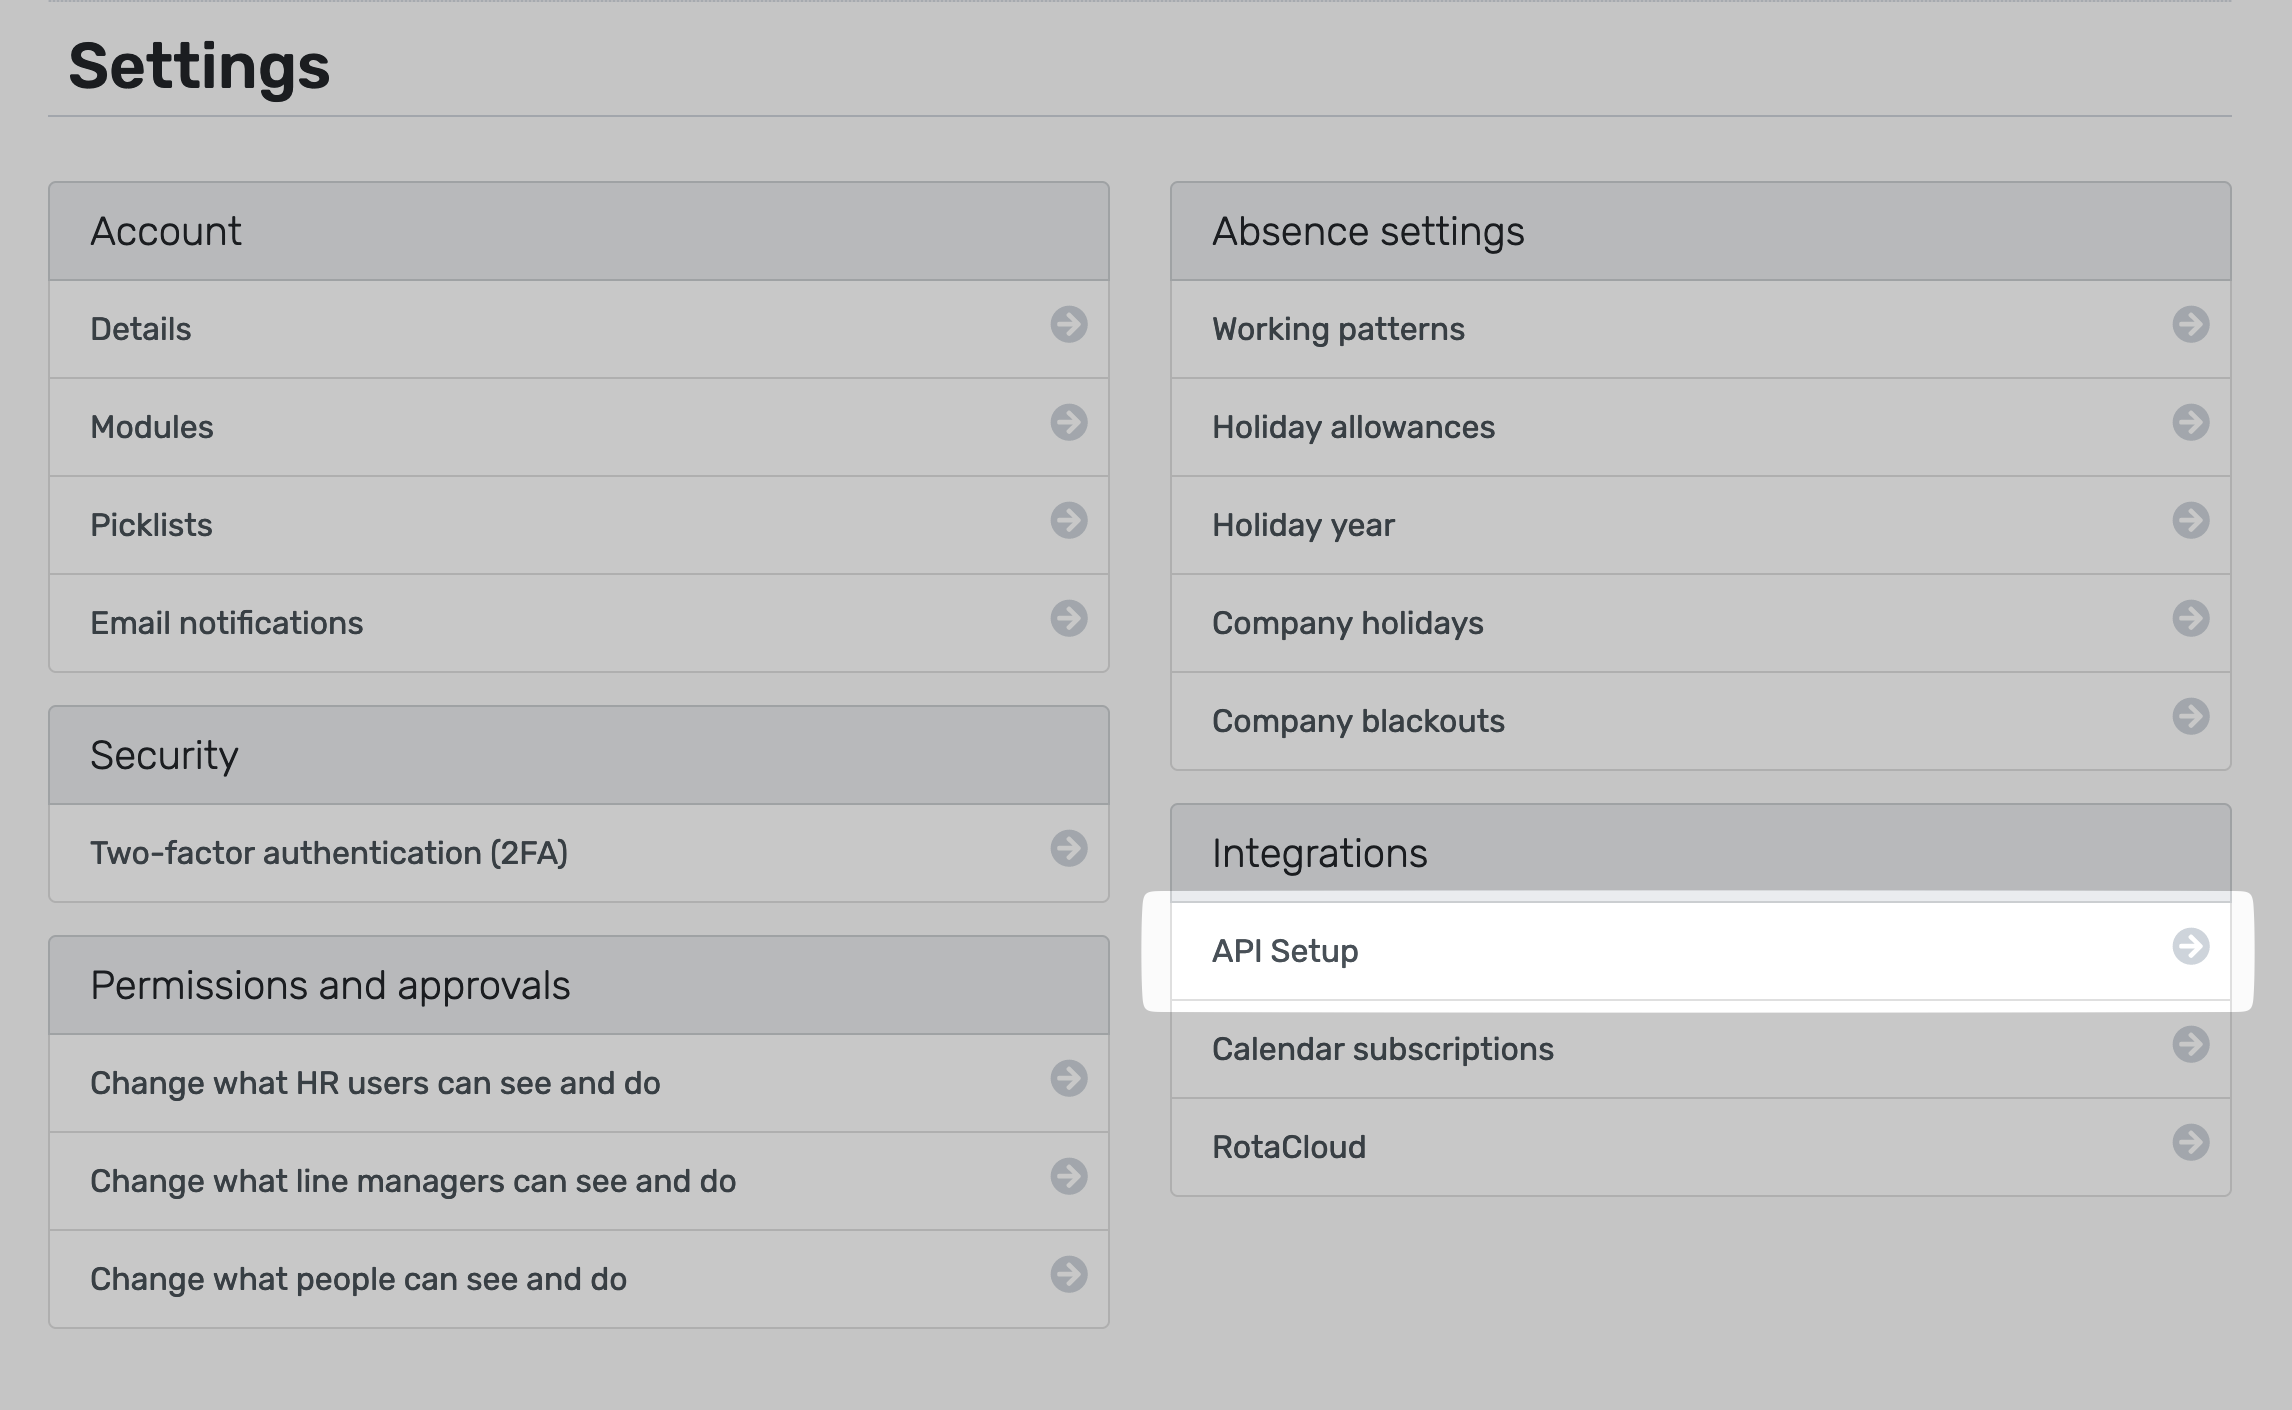
Task: Open Holiday allowances settings
Action: coord(1353,428)
